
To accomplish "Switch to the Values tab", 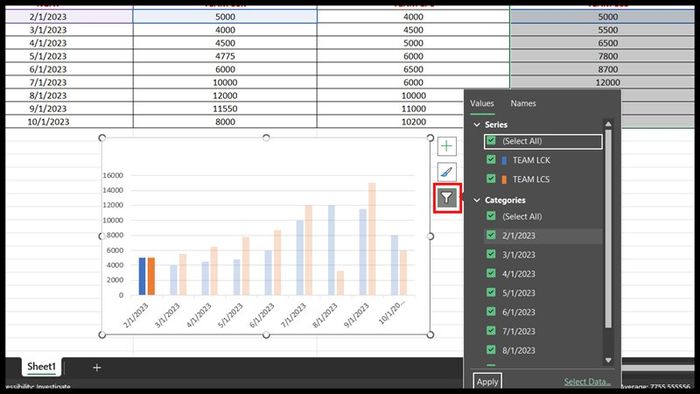I will [x=482, y=103].
